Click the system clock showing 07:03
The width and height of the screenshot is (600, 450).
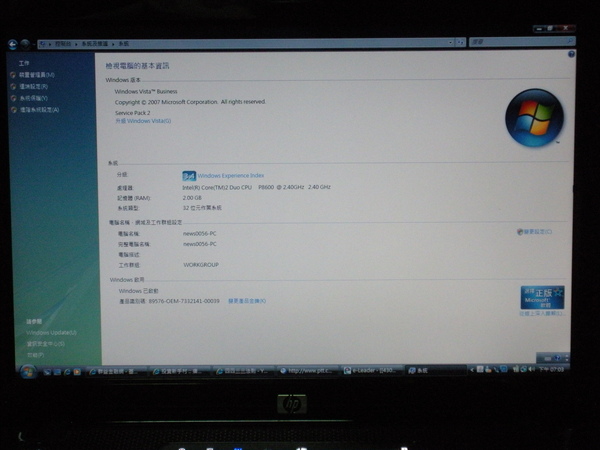coord(551,369)
